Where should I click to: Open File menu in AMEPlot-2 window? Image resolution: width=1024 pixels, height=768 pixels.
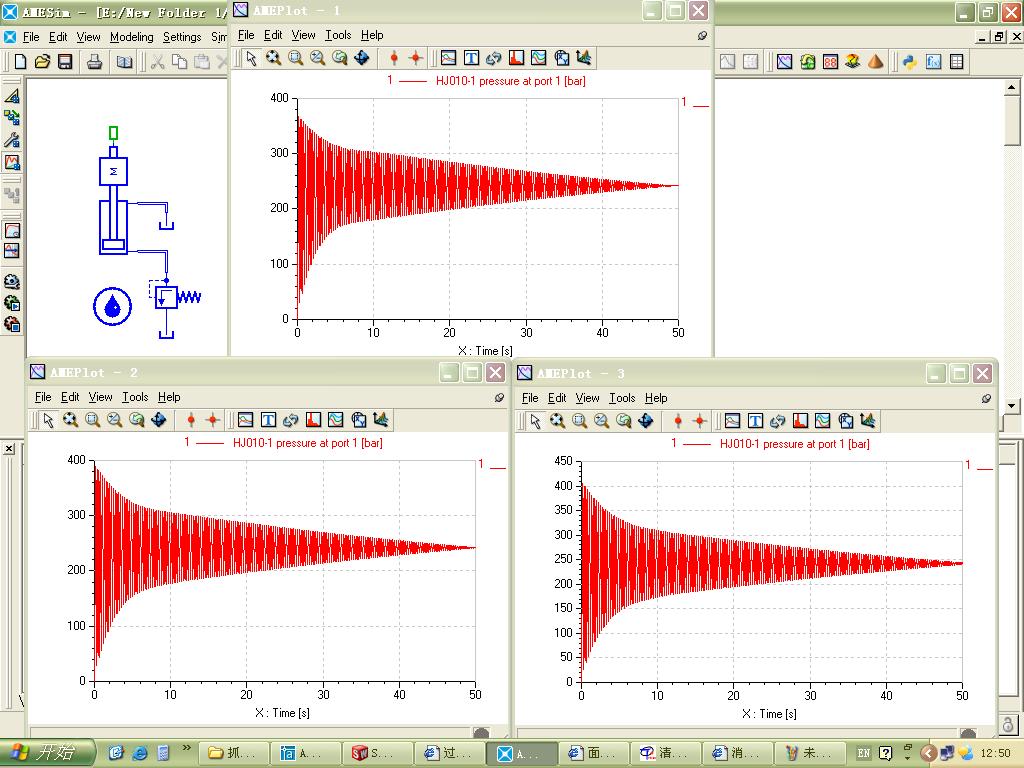[x=43, y=397]
